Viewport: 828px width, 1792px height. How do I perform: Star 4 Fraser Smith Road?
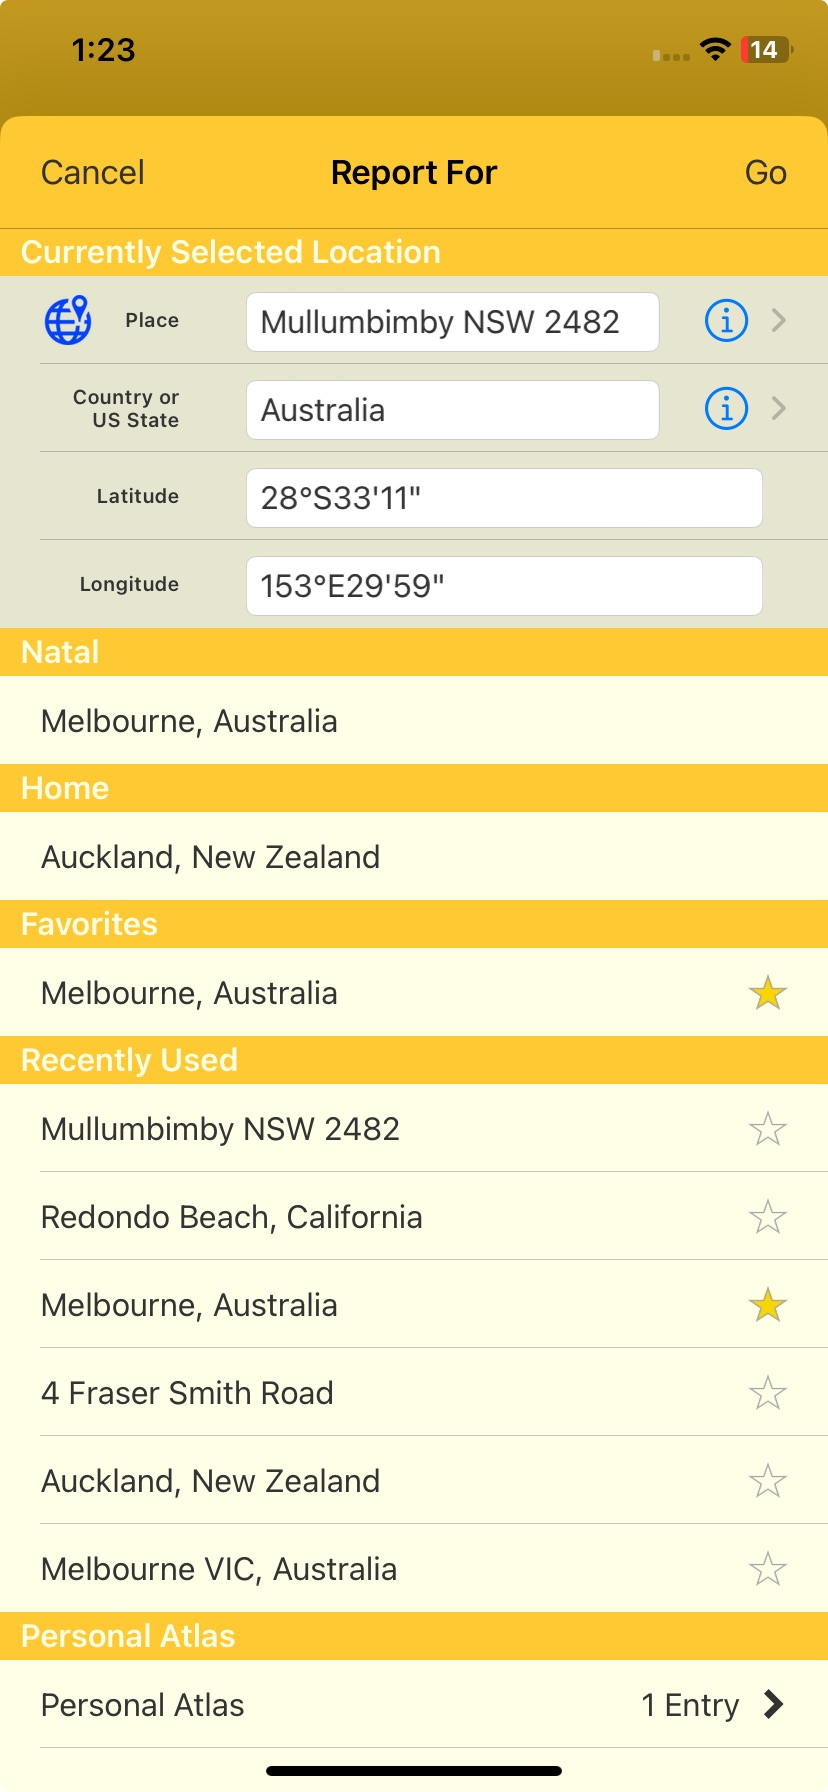click(768, 1393)
